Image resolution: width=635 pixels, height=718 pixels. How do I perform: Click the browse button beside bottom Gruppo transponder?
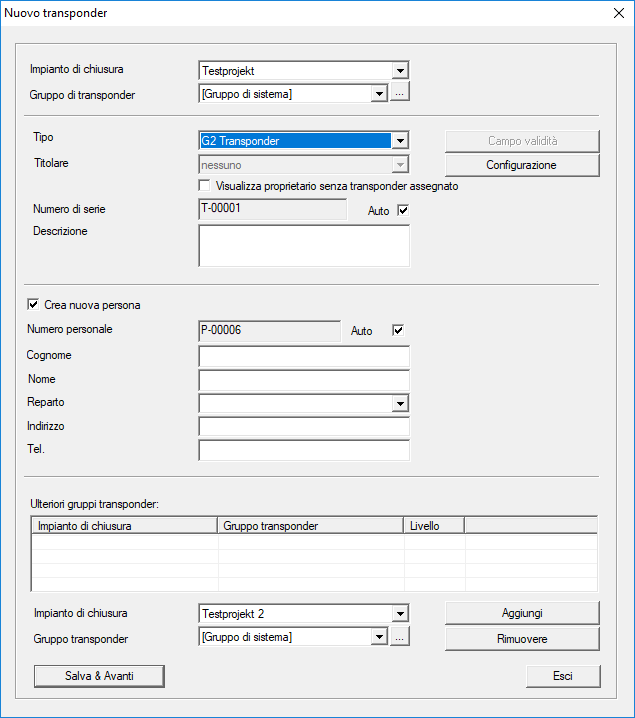tap(400, 637)
